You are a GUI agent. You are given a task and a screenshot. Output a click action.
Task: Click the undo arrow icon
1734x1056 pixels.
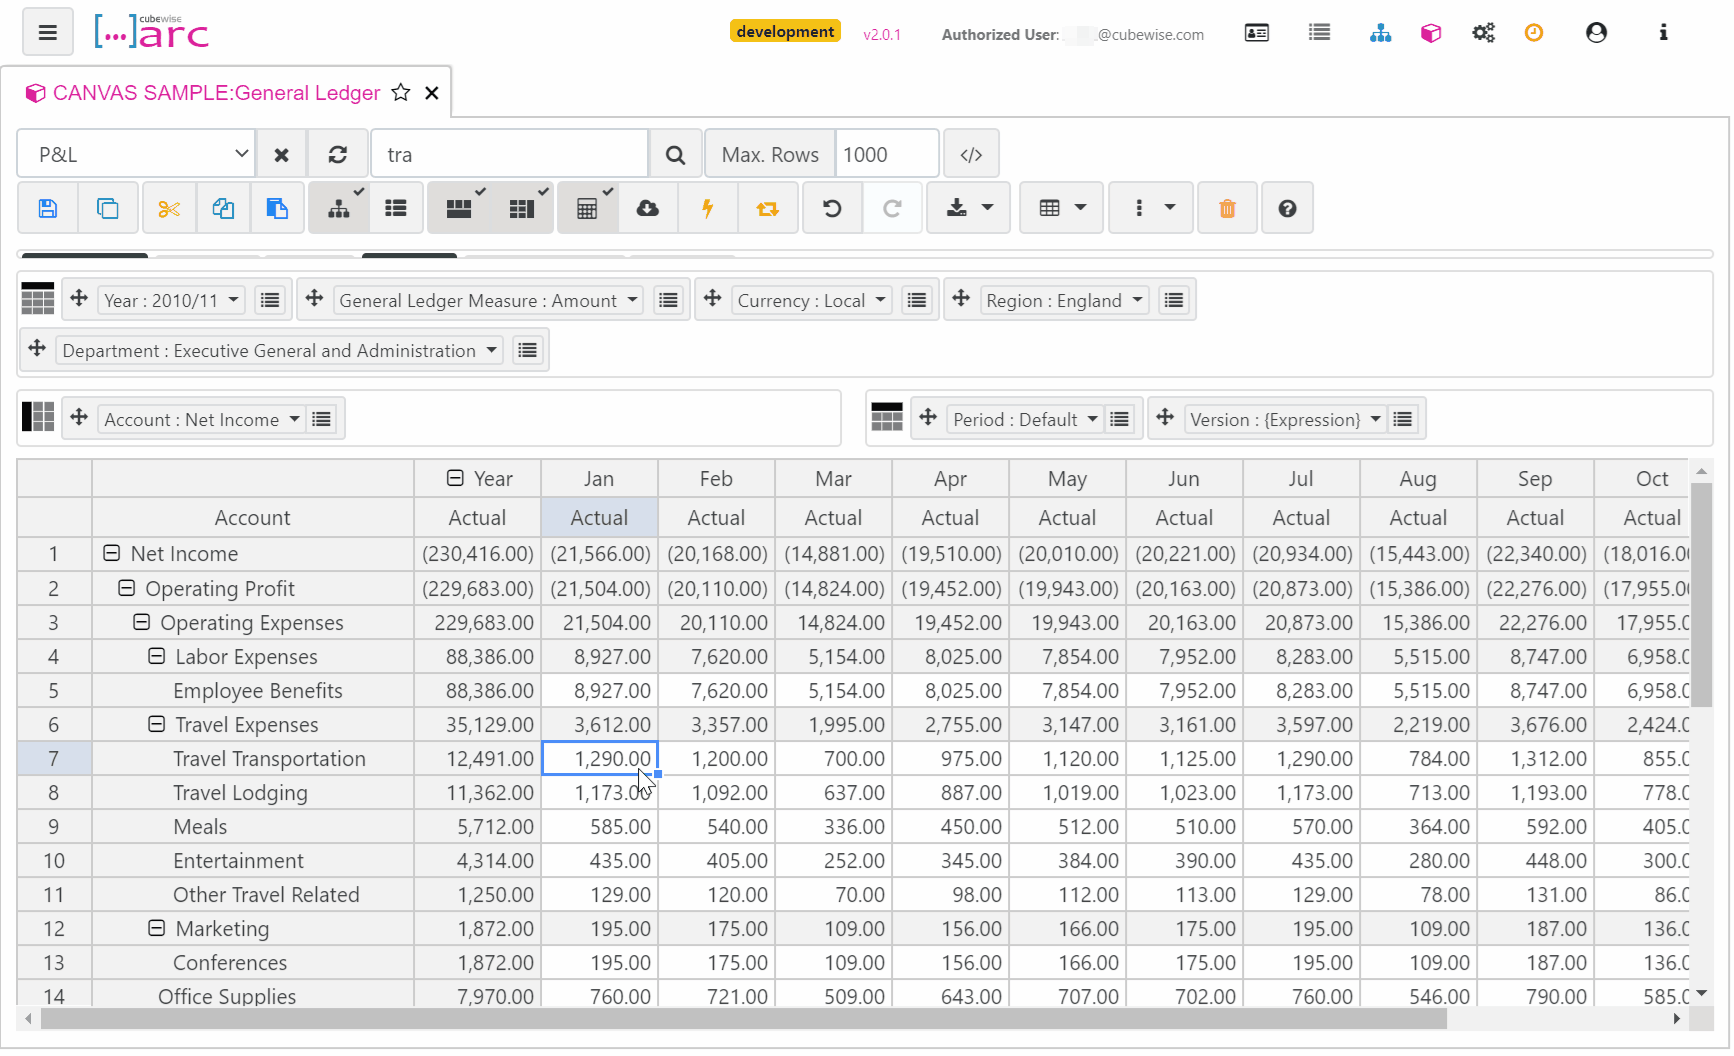pos(832,208)
